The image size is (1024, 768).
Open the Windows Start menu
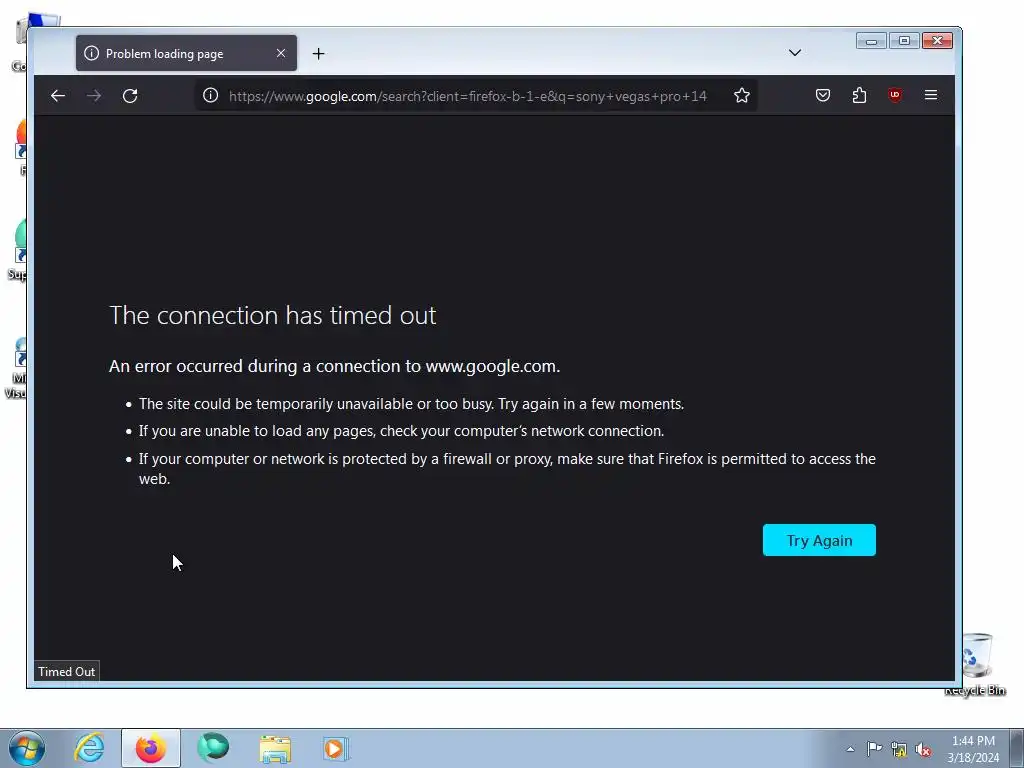[x=26, y=748]
